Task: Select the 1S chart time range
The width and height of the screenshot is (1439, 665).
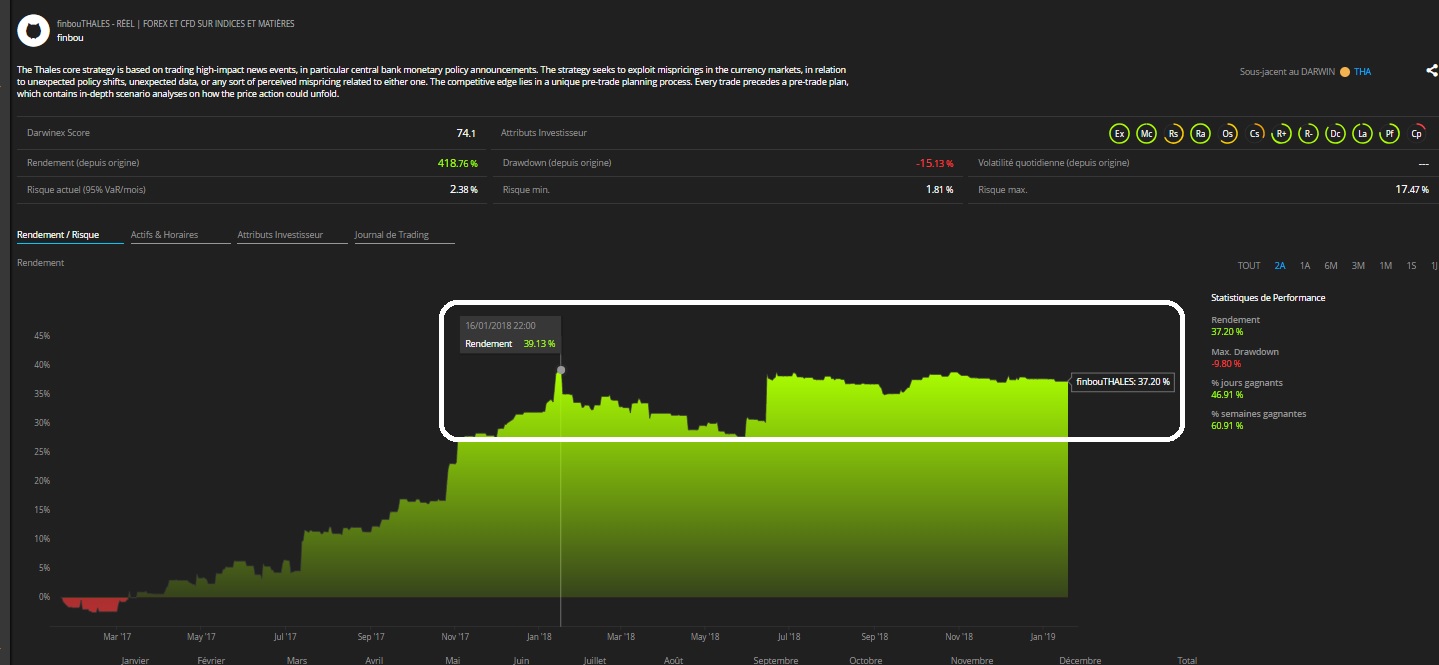Action: pyautogui.click(x=1411, y=266)
